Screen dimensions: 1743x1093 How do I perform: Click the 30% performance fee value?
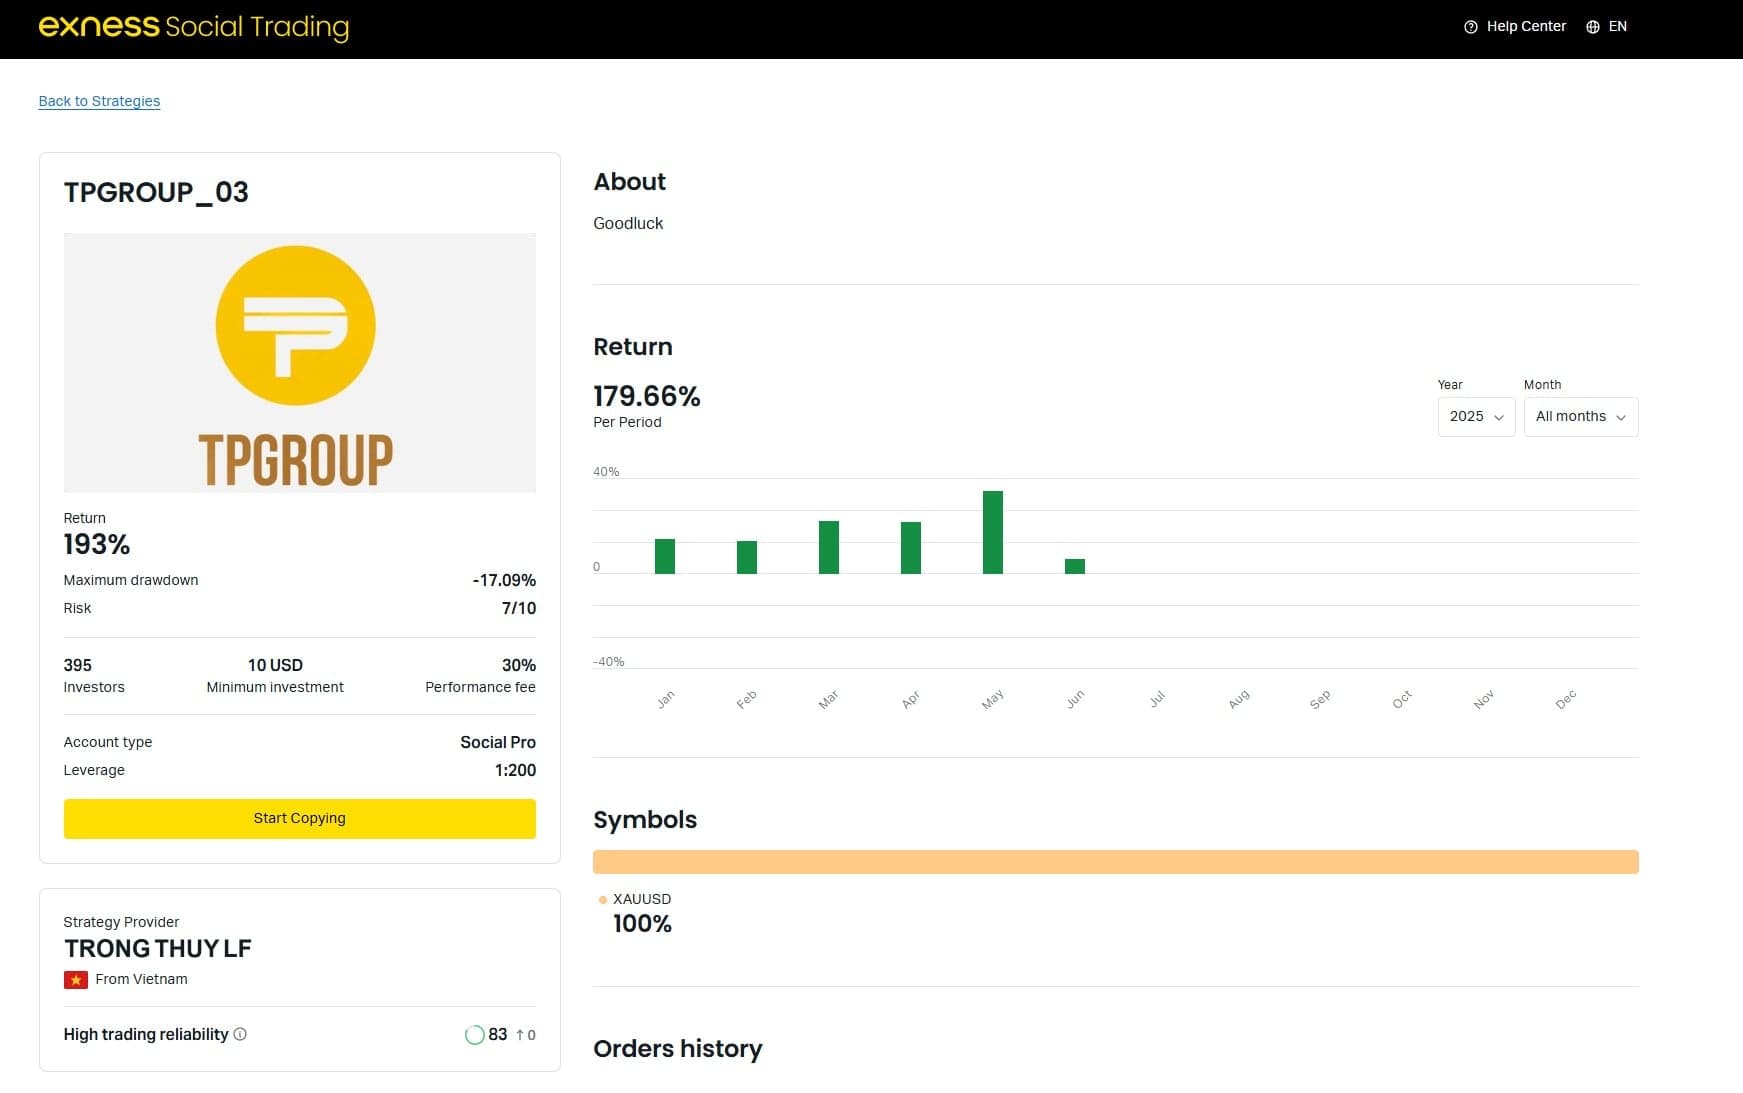[519, 665]
